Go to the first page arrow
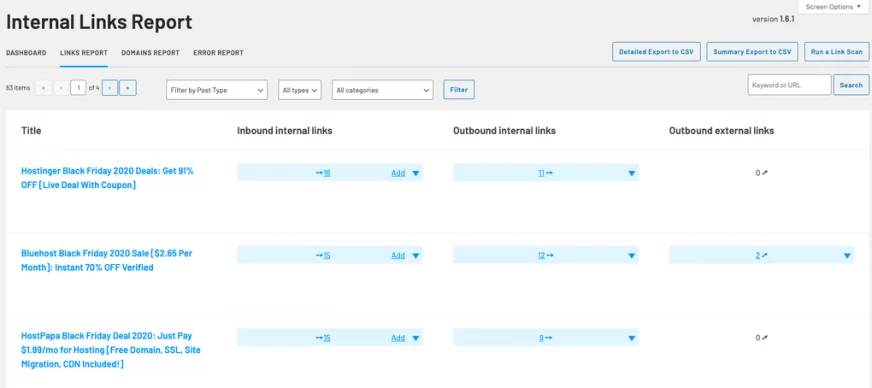This screenshot has height=388, width=872. point(43,88)
